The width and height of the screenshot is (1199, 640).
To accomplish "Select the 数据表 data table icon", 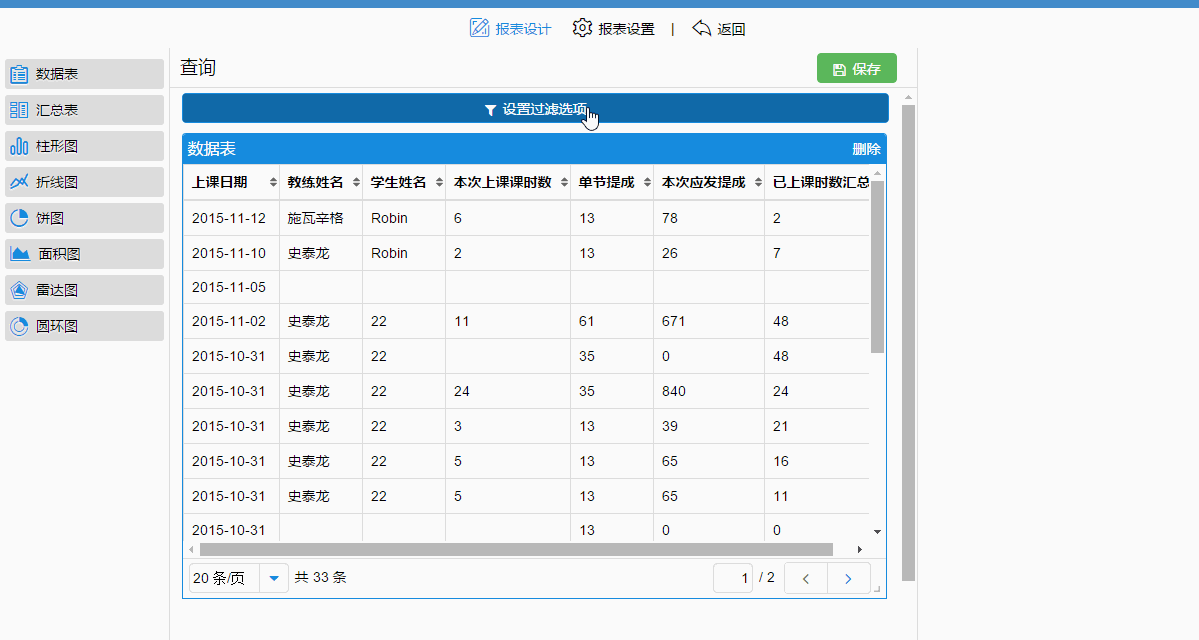I will [19, 74].
